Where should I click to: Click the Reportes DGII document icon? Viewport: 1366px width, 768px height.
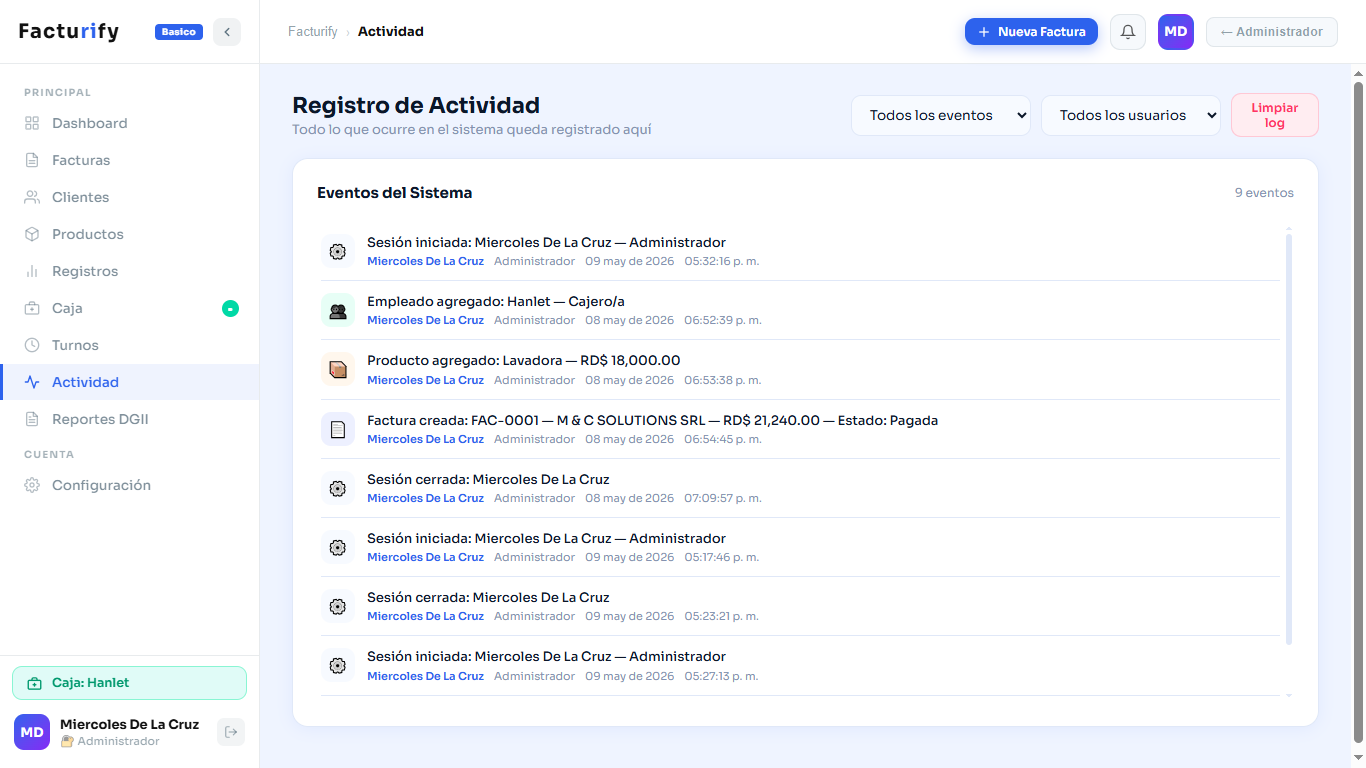pos(32,419)
